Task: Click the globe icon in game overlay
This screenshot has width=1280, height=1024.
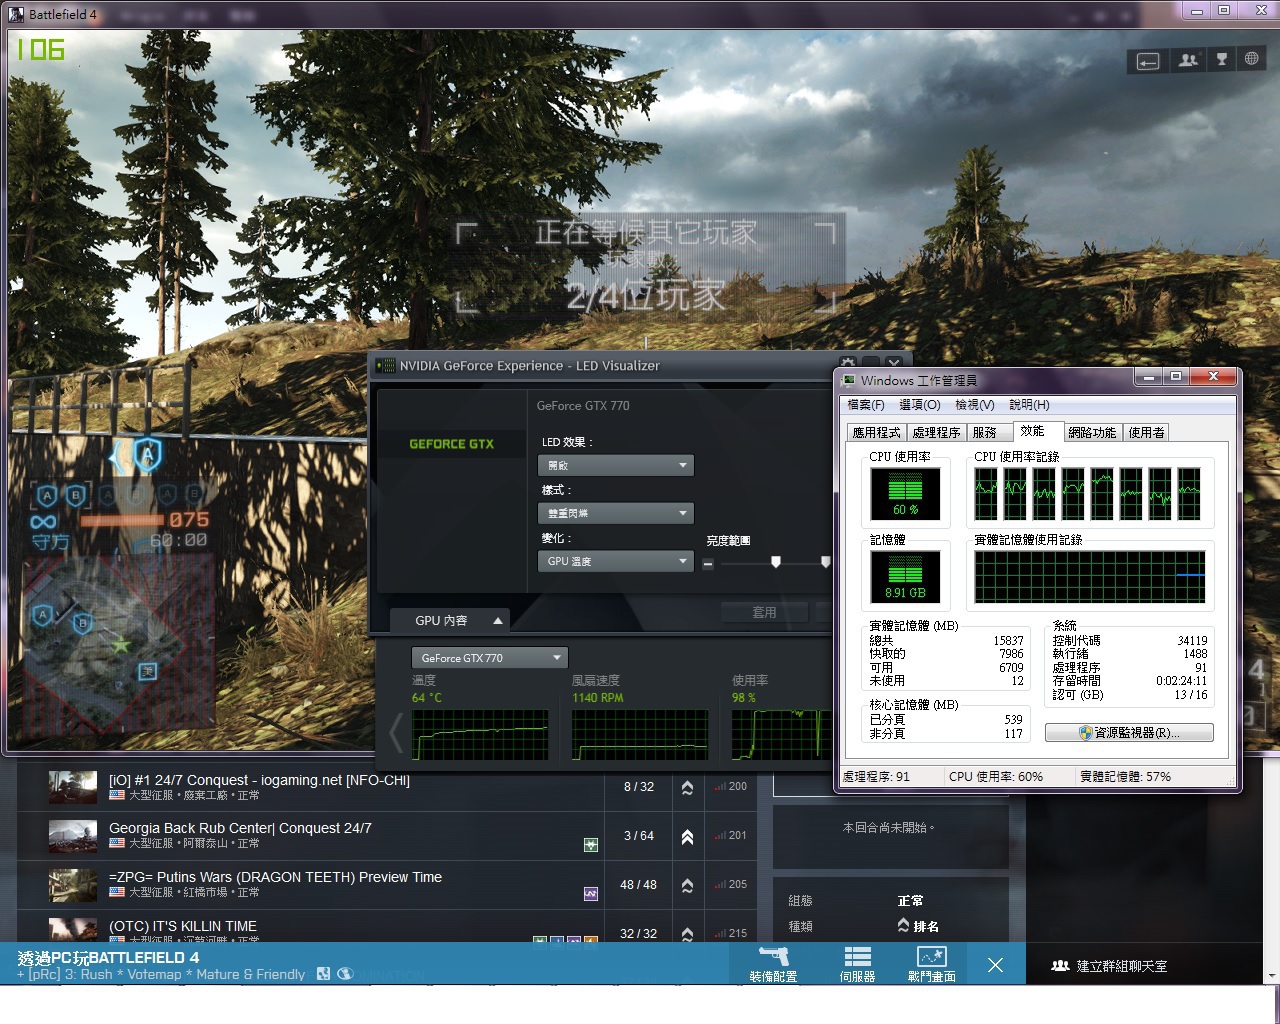Action: pos(1251,60)
